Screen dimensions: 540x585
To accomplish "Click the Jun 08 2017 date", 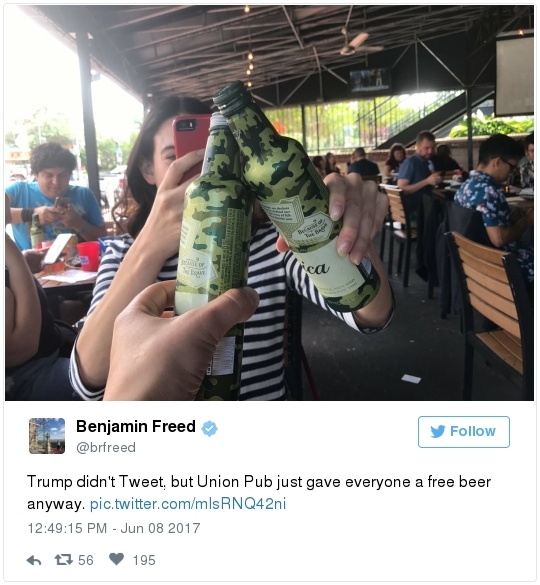I will point(160,528).
